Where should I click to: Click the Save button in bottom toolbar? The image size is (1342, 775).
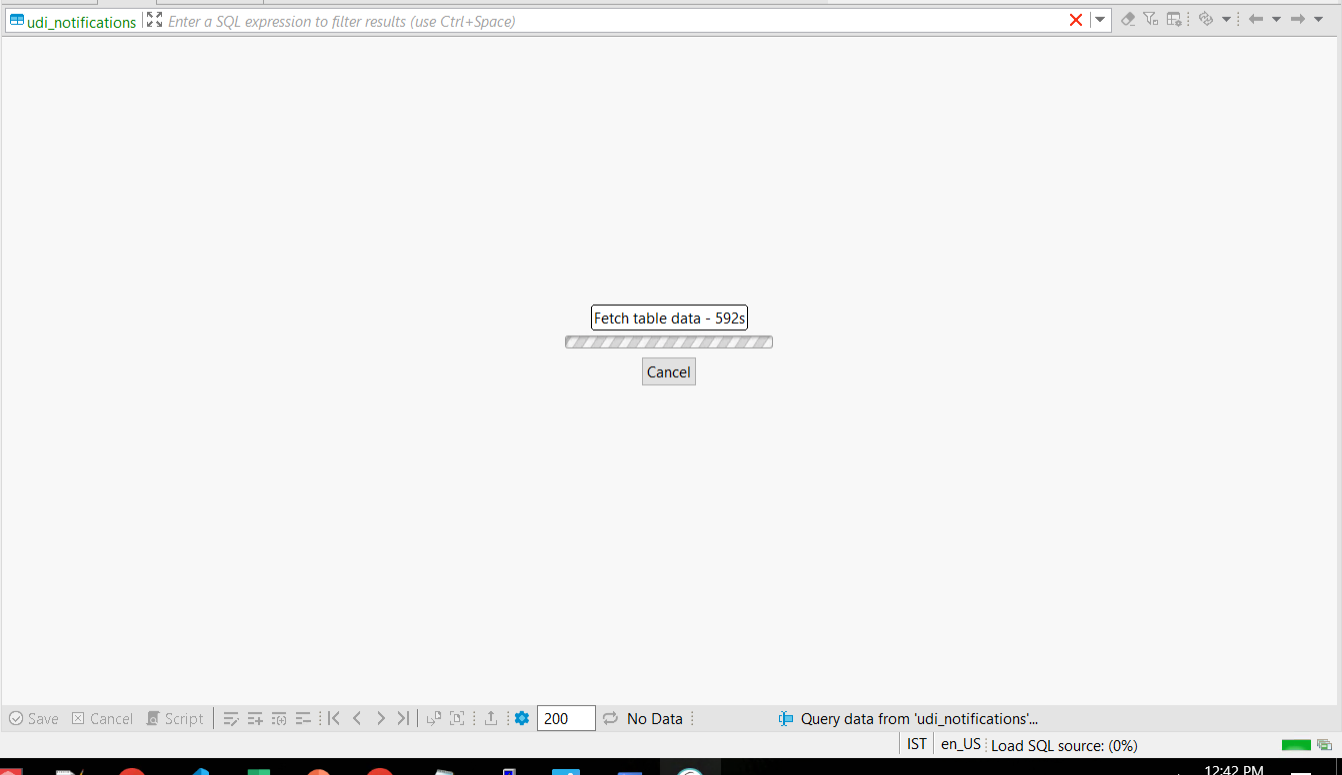coord(34,718)
